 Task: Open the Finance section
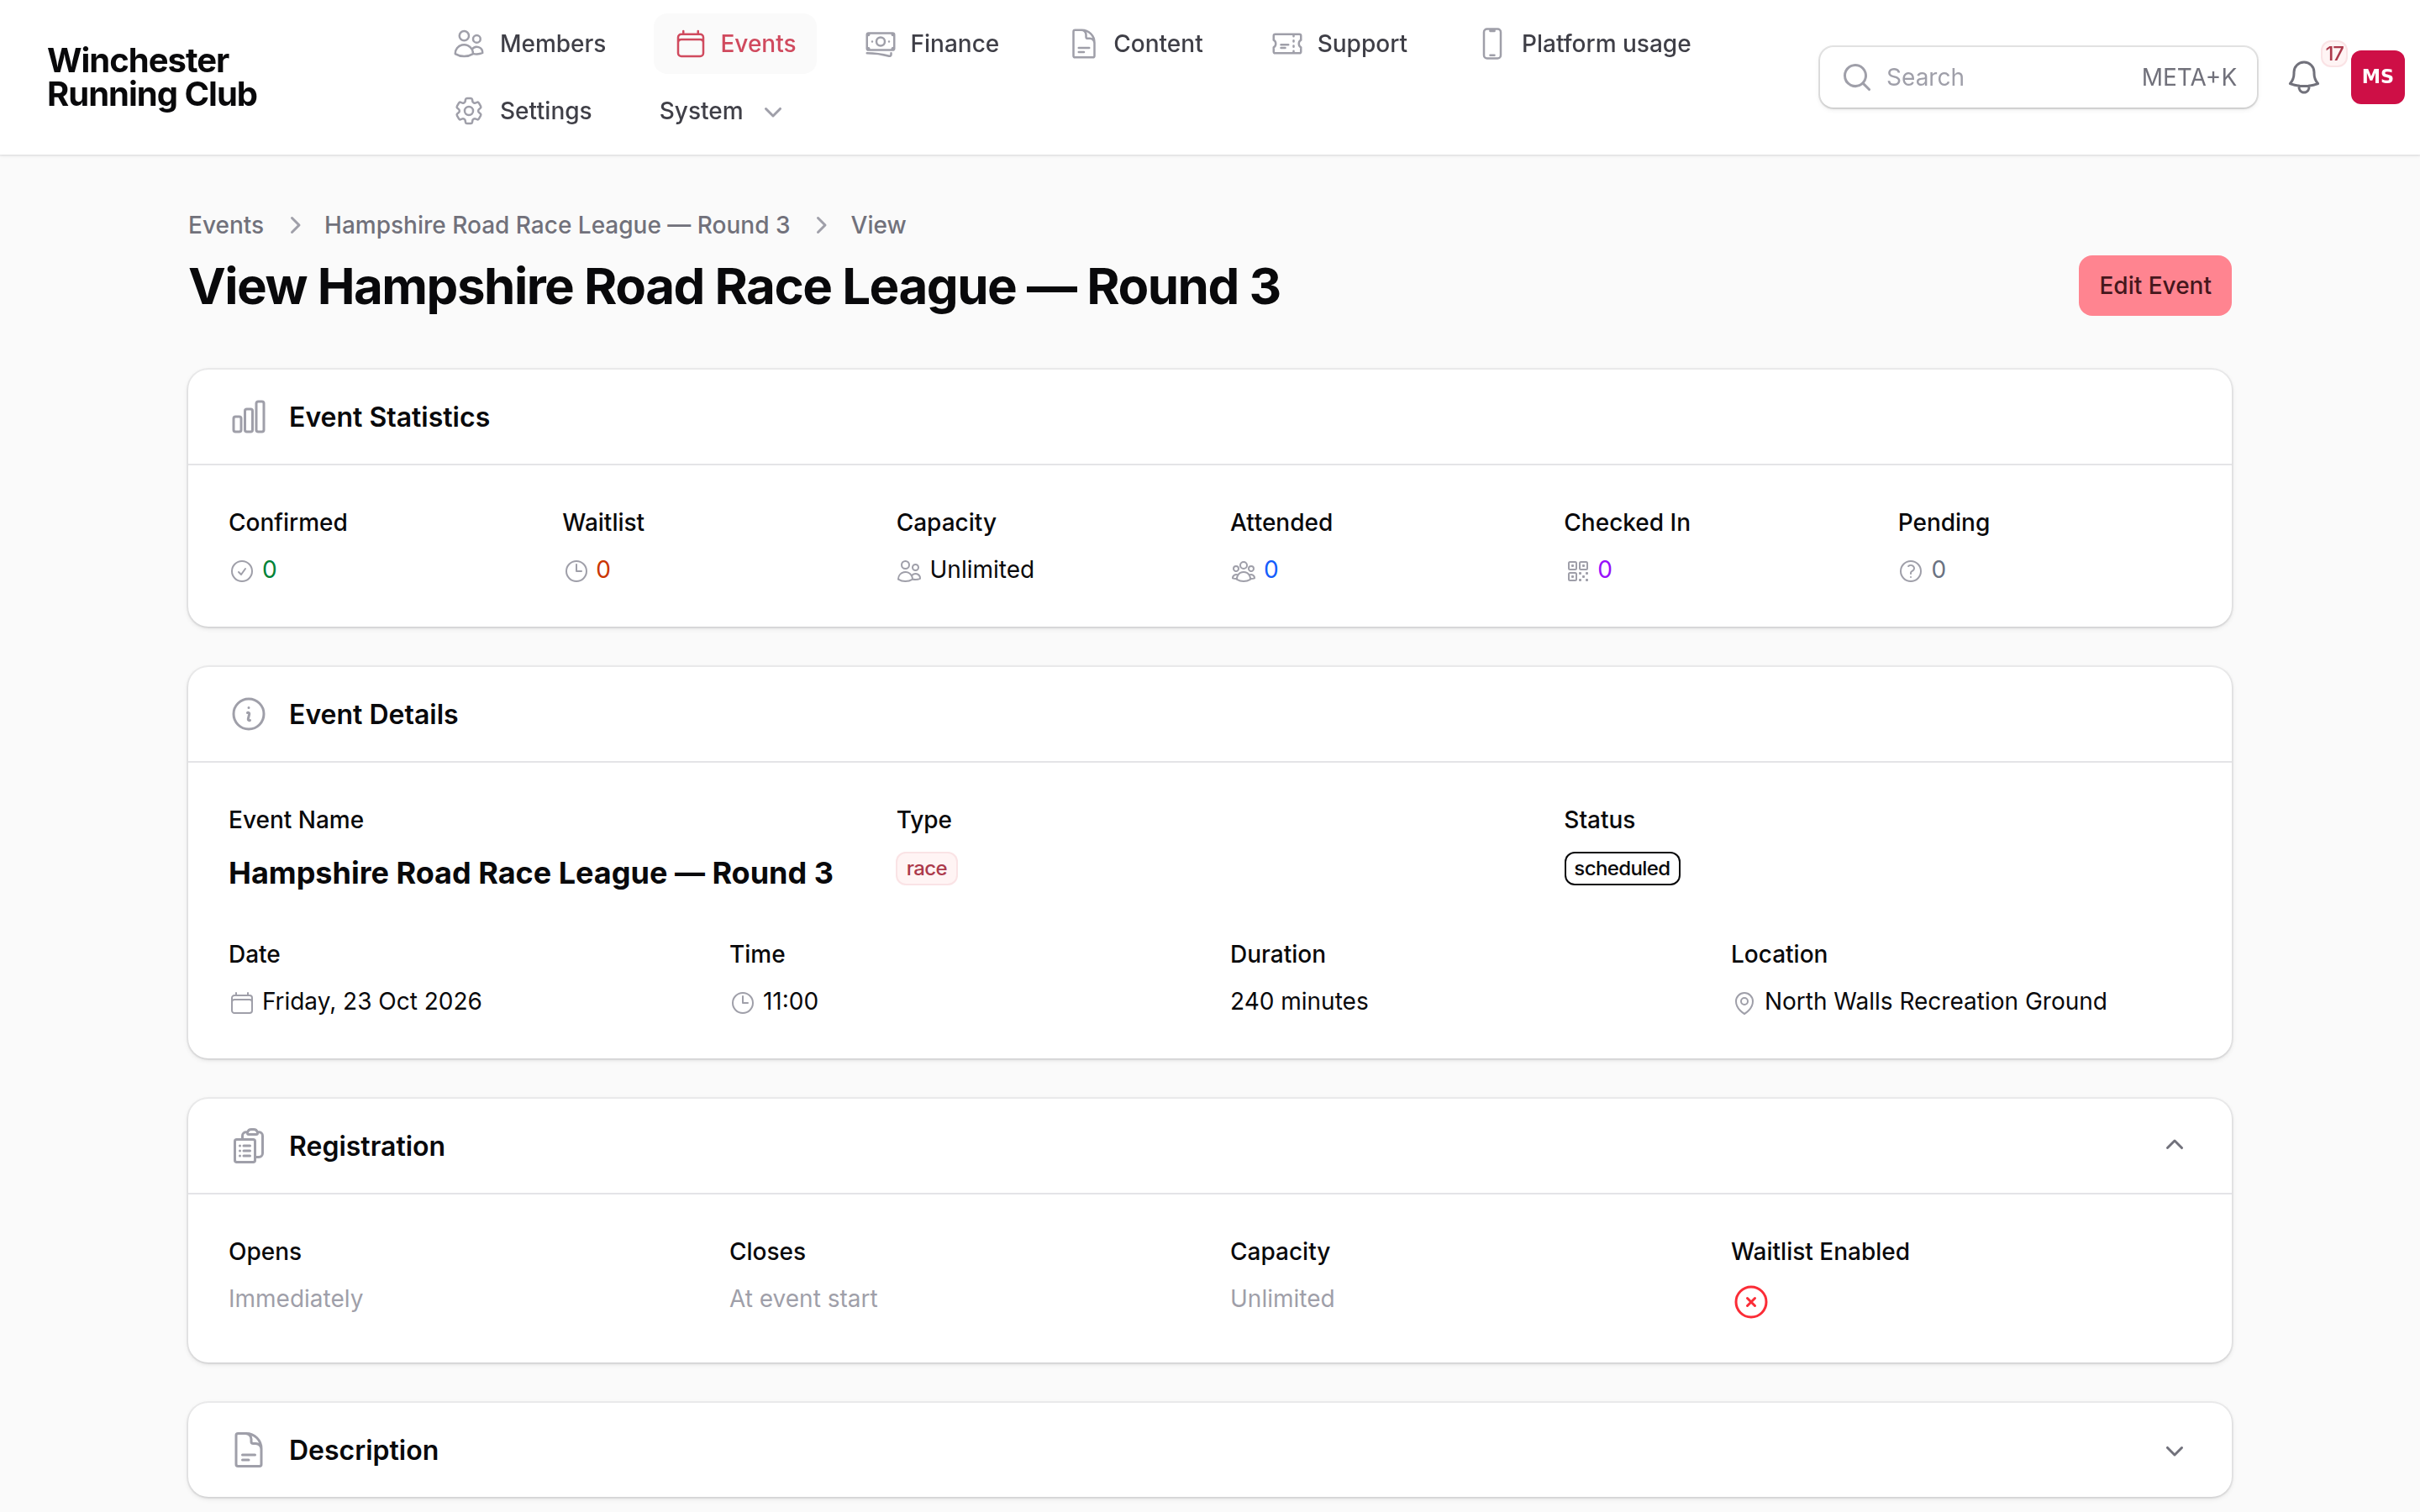tap(932, 44)
